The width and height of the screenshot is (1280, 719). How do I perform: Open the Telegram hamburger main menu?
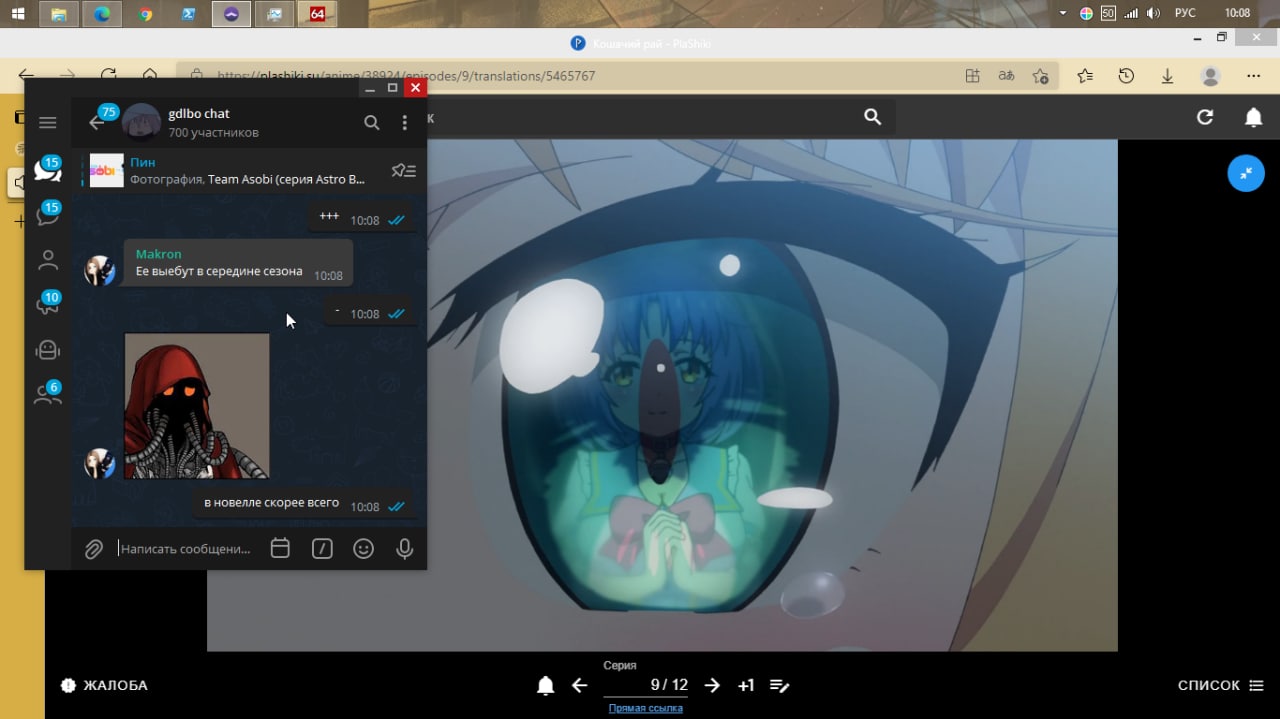point(47,122)
